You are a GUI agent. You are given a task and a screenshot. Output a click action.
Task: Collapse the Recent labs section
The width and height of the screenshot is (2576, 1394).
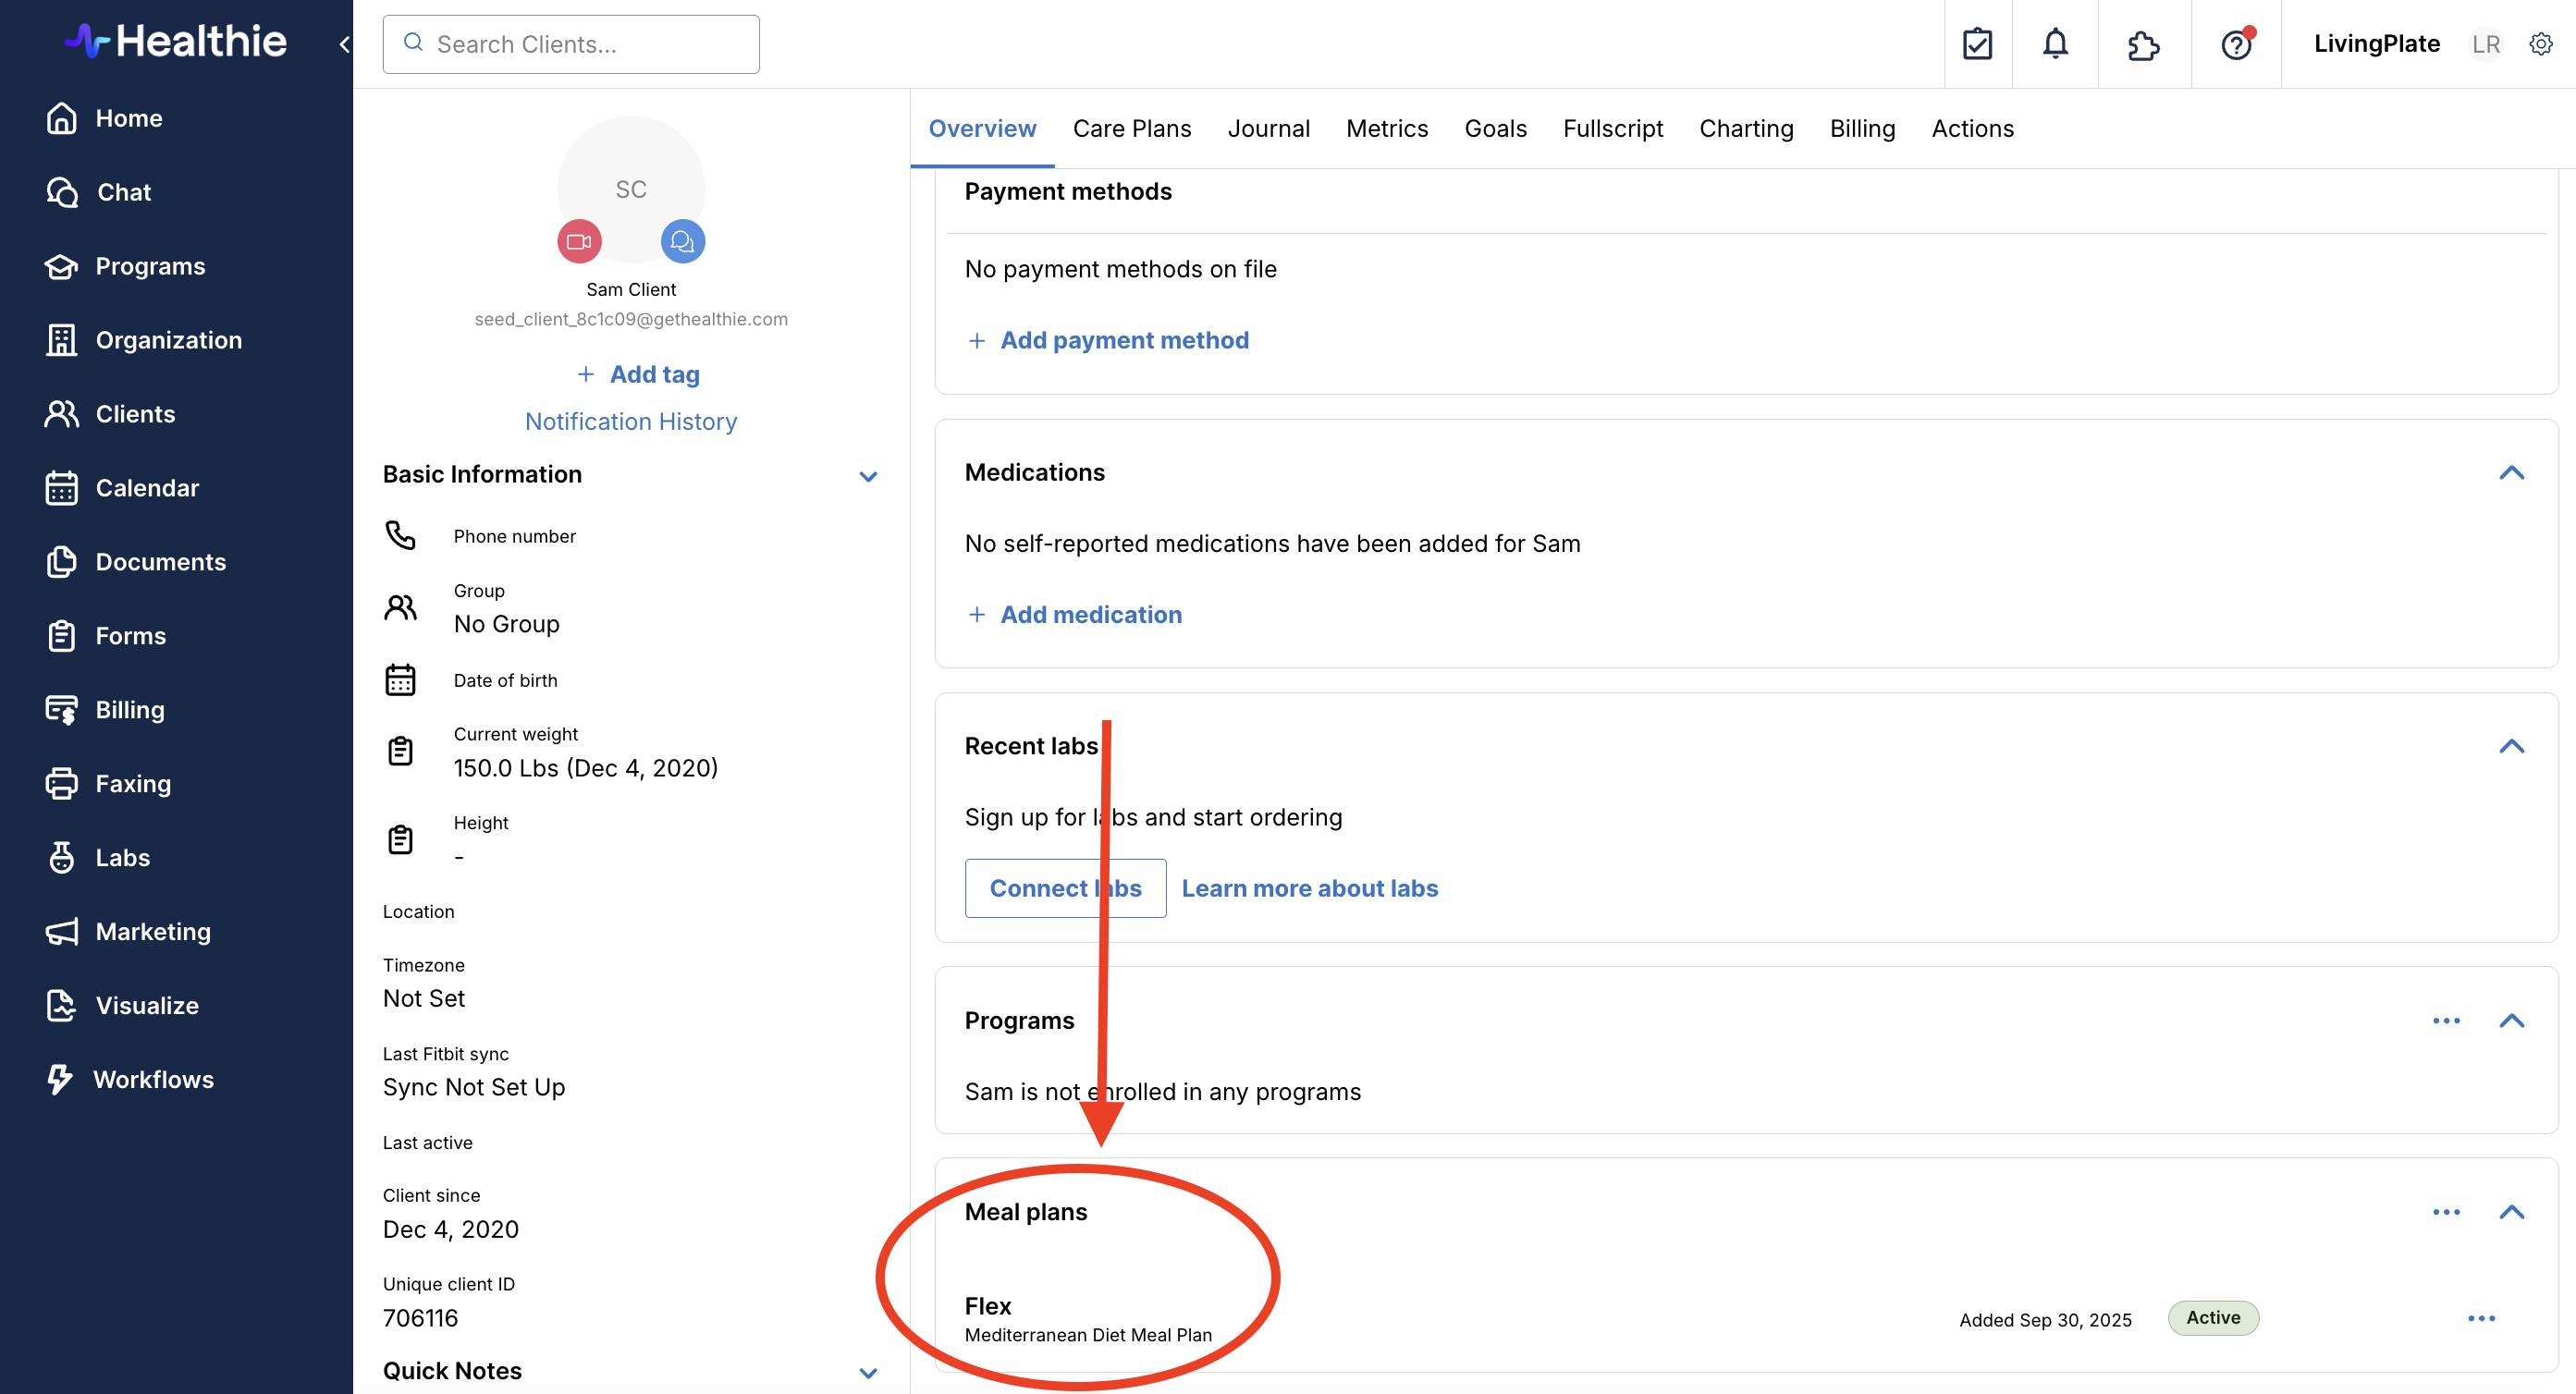pos(2511,747)
